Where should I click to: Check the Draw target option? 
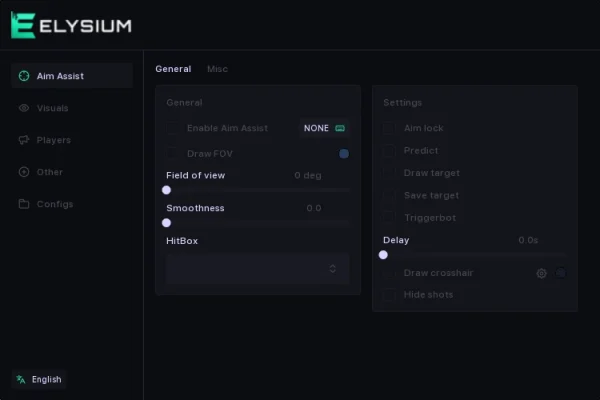click(389, 173)
